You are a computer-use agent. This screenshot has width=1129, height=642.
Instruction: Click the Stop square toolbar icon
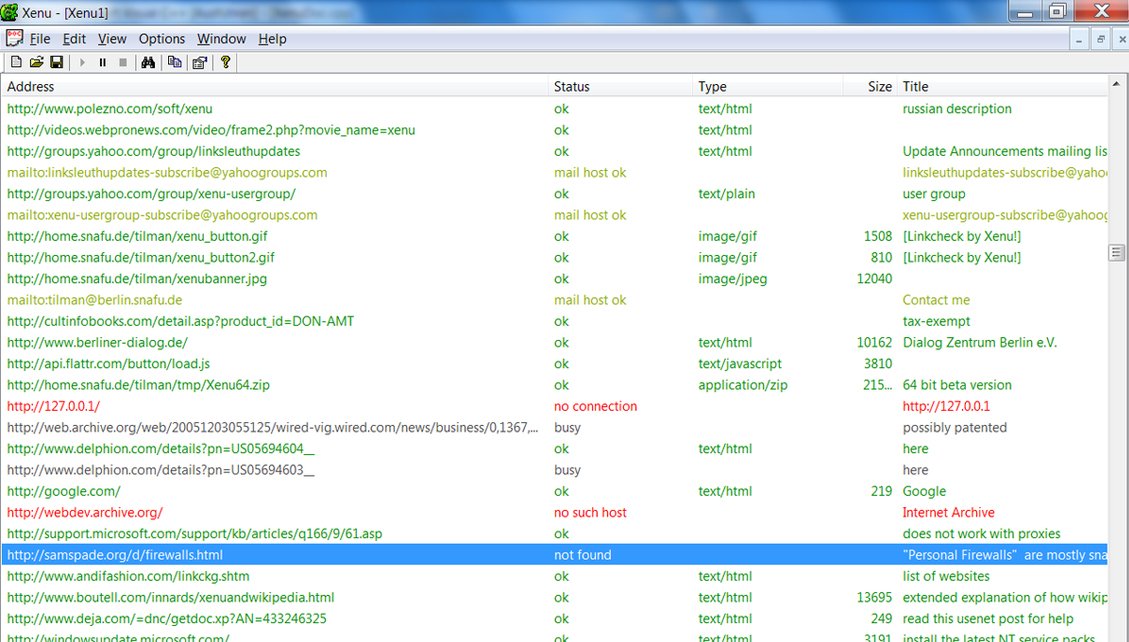coord(123,63)
